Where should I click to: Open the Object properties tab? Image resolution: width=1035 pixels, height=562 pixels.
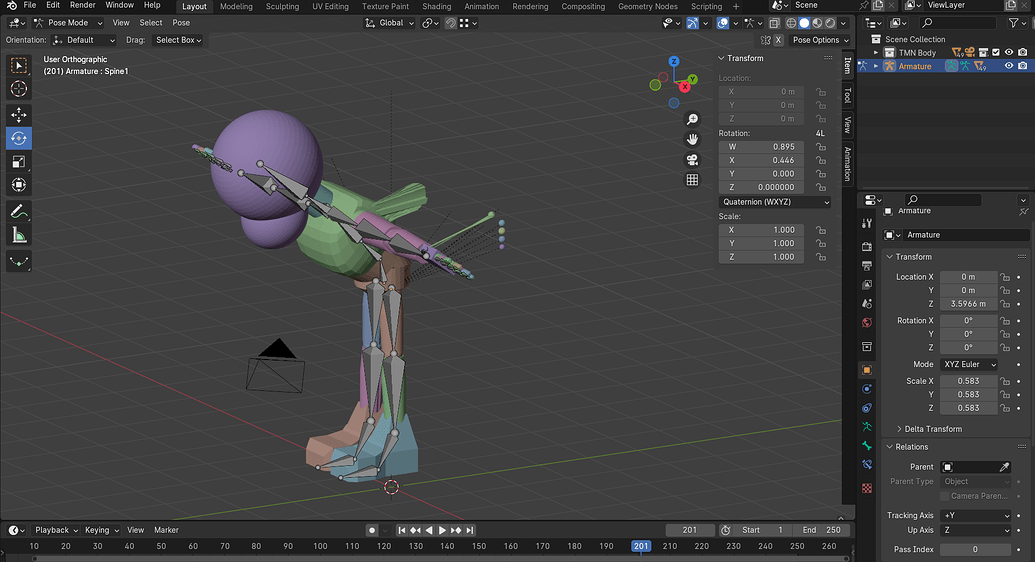tap(867, 370)
